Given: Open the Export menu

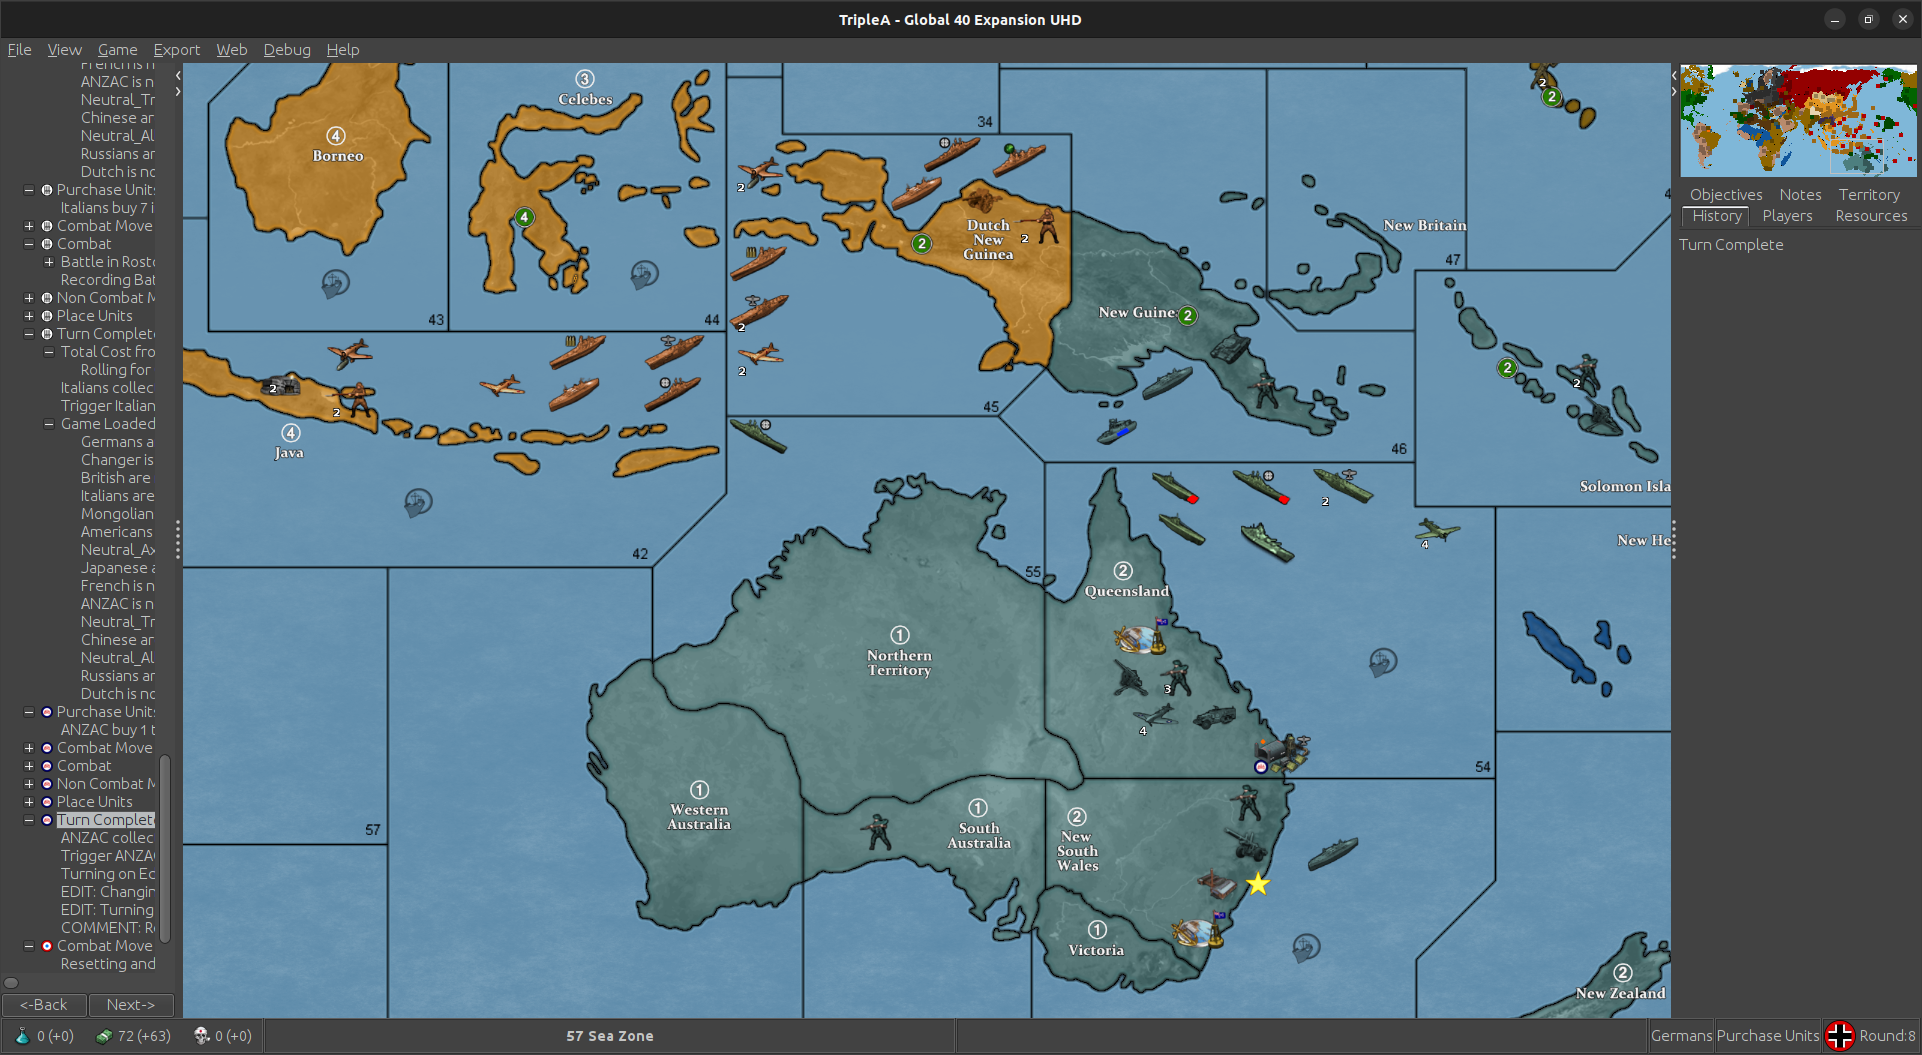Looking at the screenshot, I should tap(176, 49).
